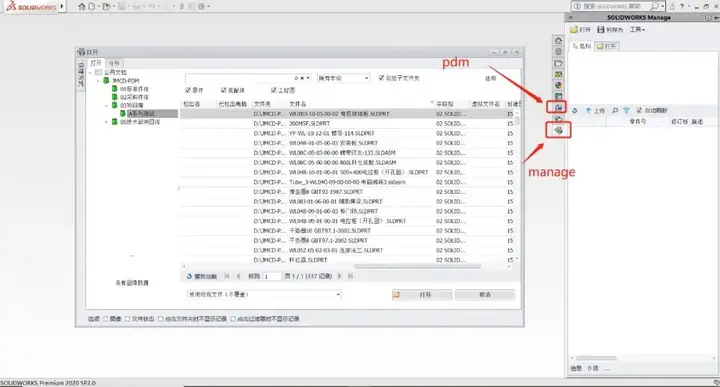The height and width of the screenshot is (387, 720).
Task: Click the search magnifier icon in the Manage panel
Action: coord(615,111)
